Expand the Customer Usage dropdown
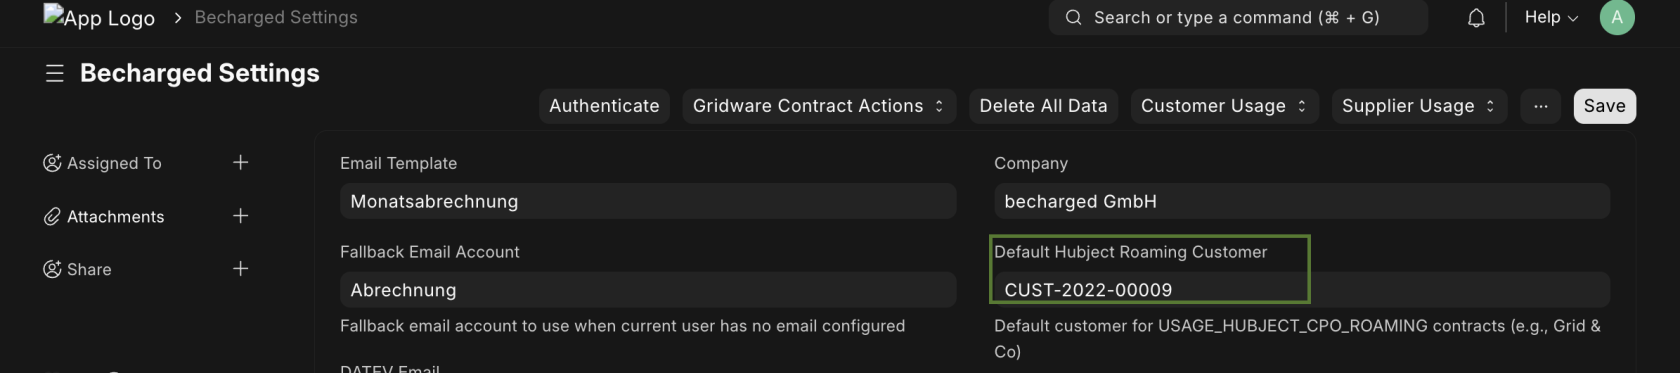Screen dimensions: 1680x373 tap(1225, 106)
